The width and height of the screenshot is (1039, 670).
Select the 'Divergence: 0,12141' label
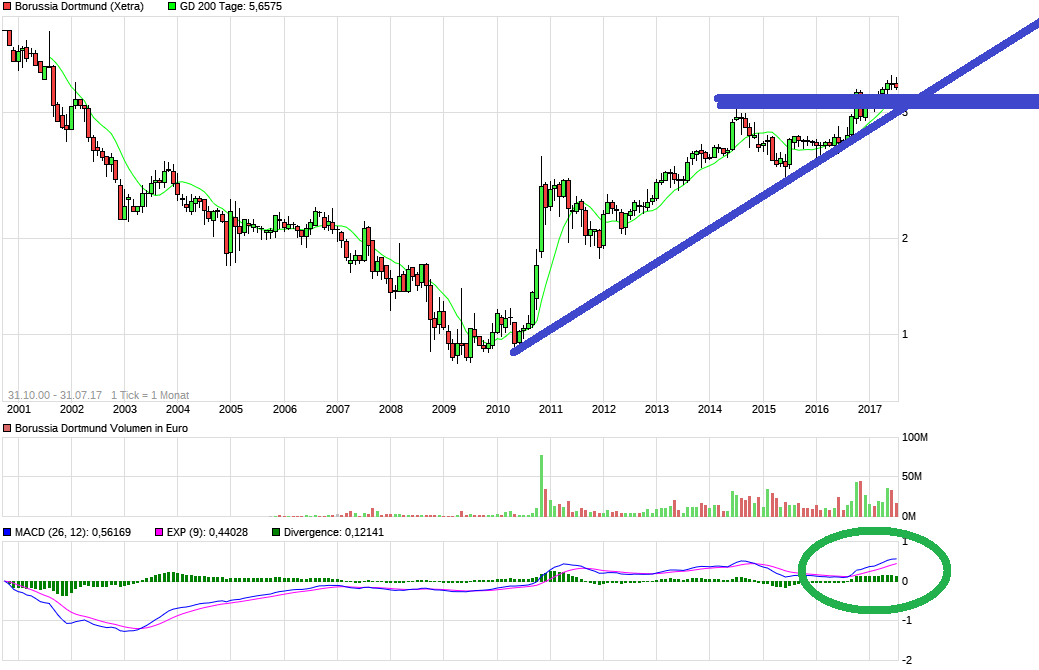(334, 532)
